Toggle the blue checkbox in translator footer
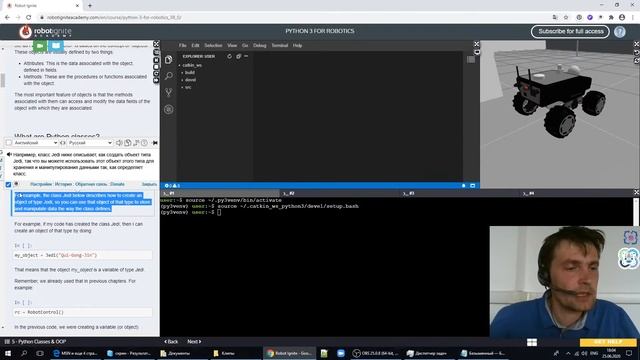 point(9,184)
